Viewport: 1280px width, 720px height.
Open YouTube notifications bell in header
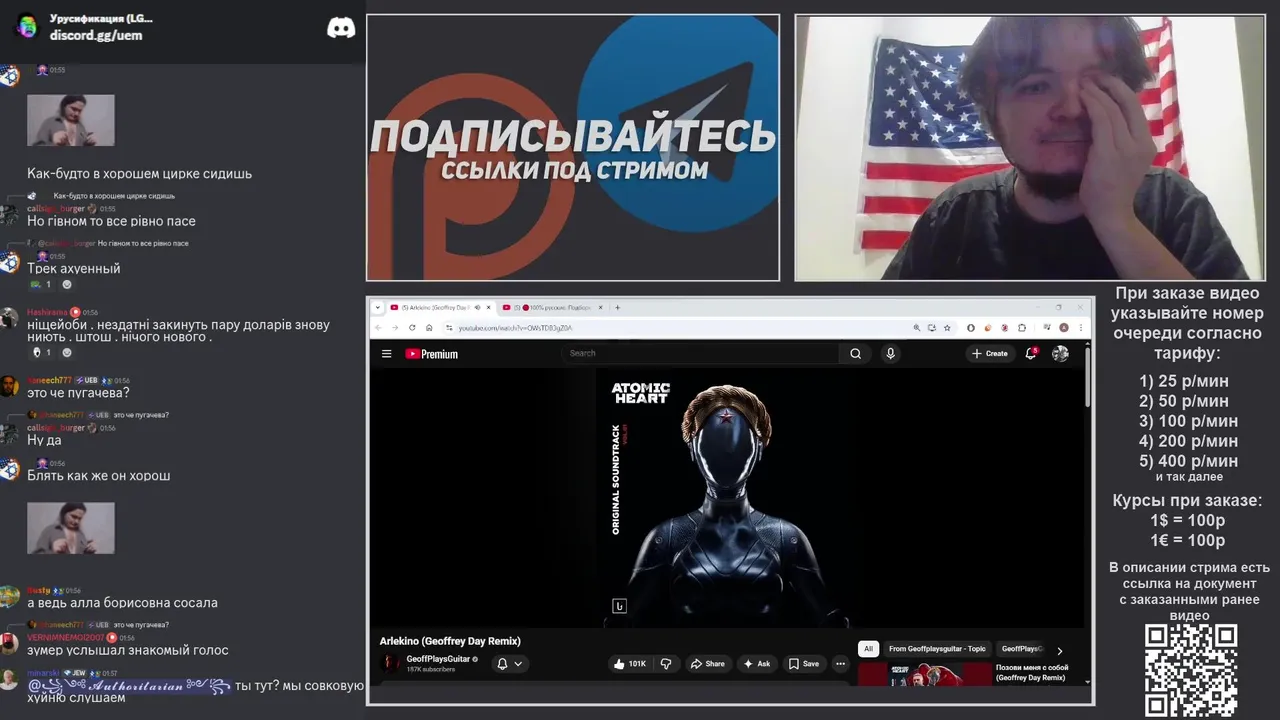click(1031, 353)
